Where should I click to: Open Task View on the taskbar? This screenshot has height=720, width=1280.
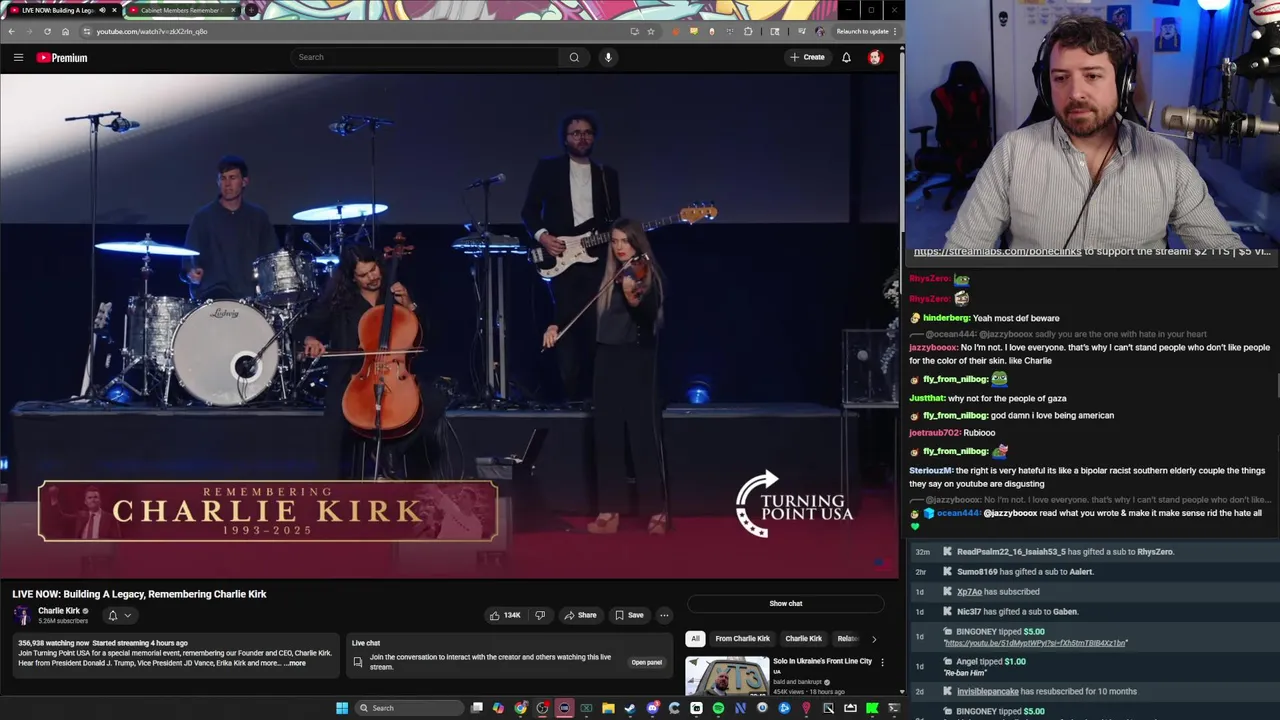[x=476, y=708]
